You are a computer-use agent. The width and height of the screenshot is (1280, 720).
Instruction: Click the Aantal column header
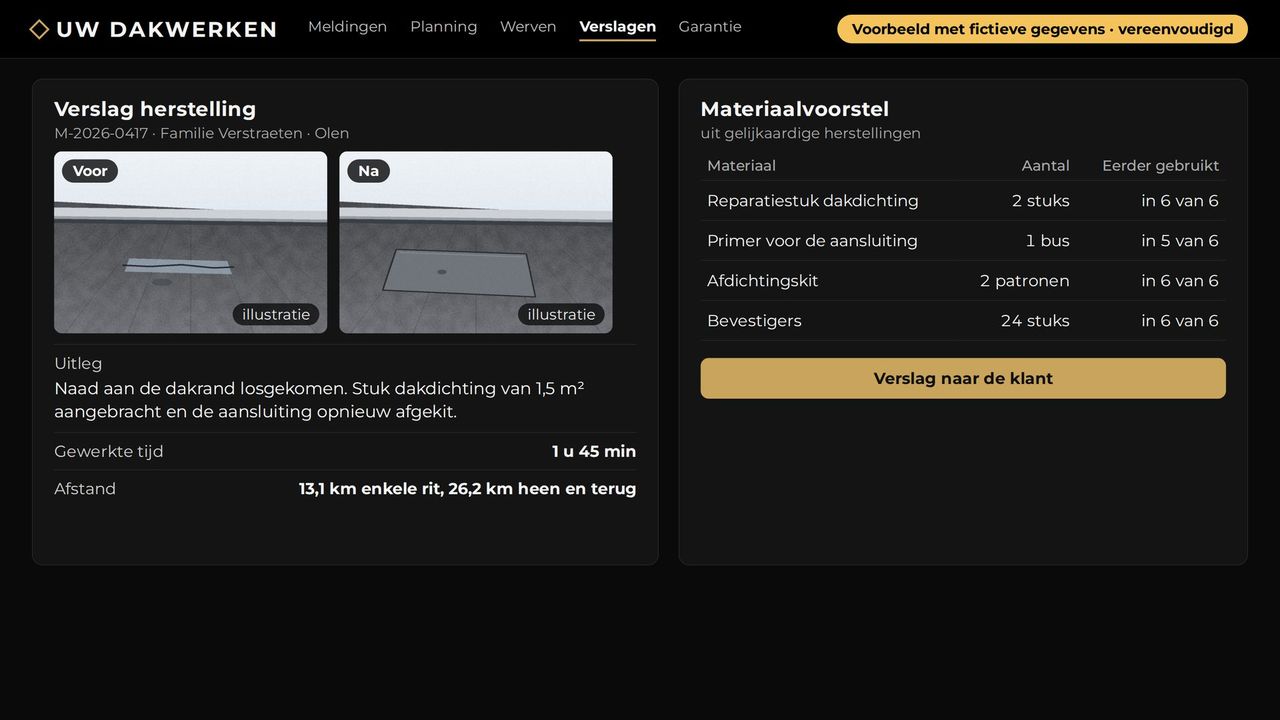(x=1046, y=166)
